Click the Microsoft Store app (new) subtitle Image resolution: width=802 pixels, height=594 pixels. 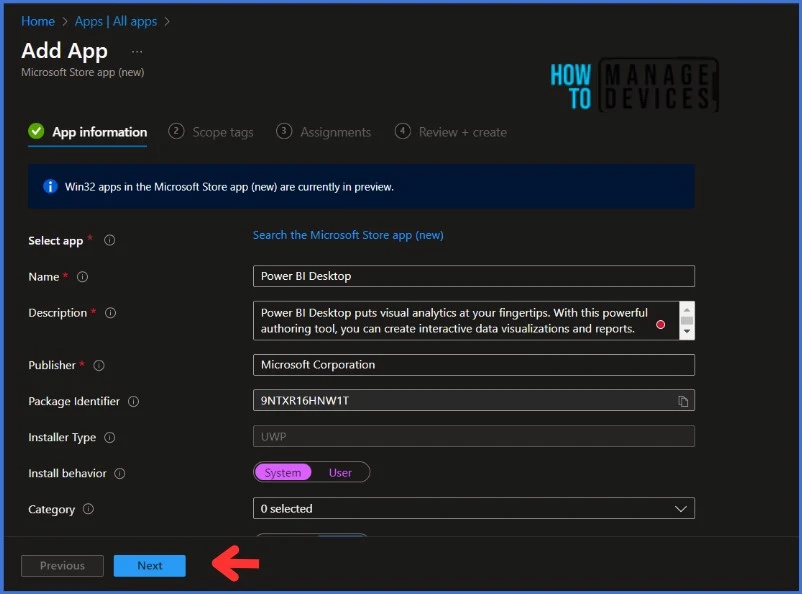(x=82, y=72)
